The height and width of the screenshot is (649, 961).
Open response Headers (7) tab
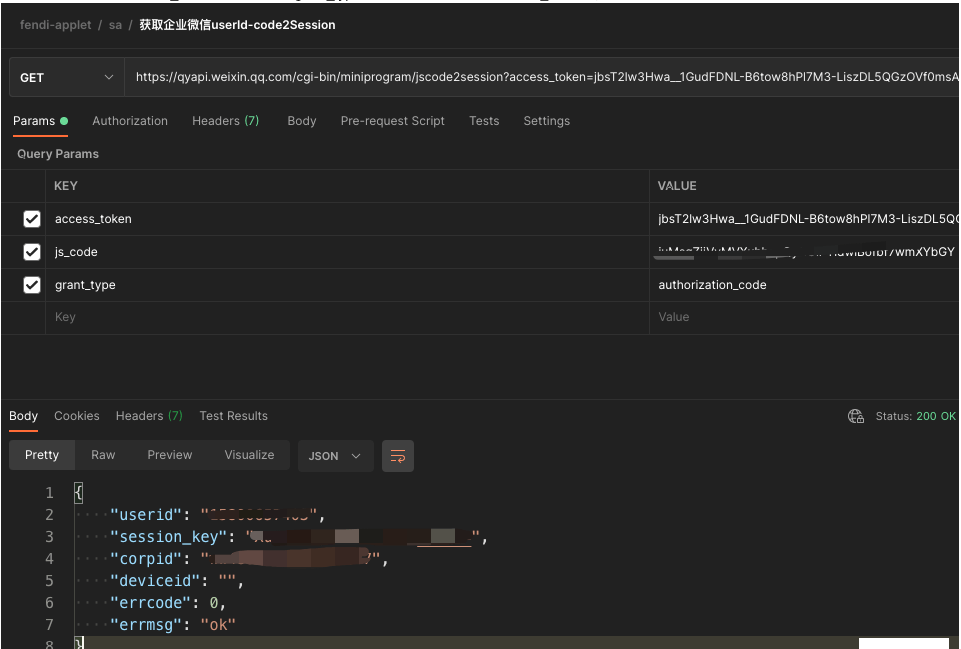[149, 416]
